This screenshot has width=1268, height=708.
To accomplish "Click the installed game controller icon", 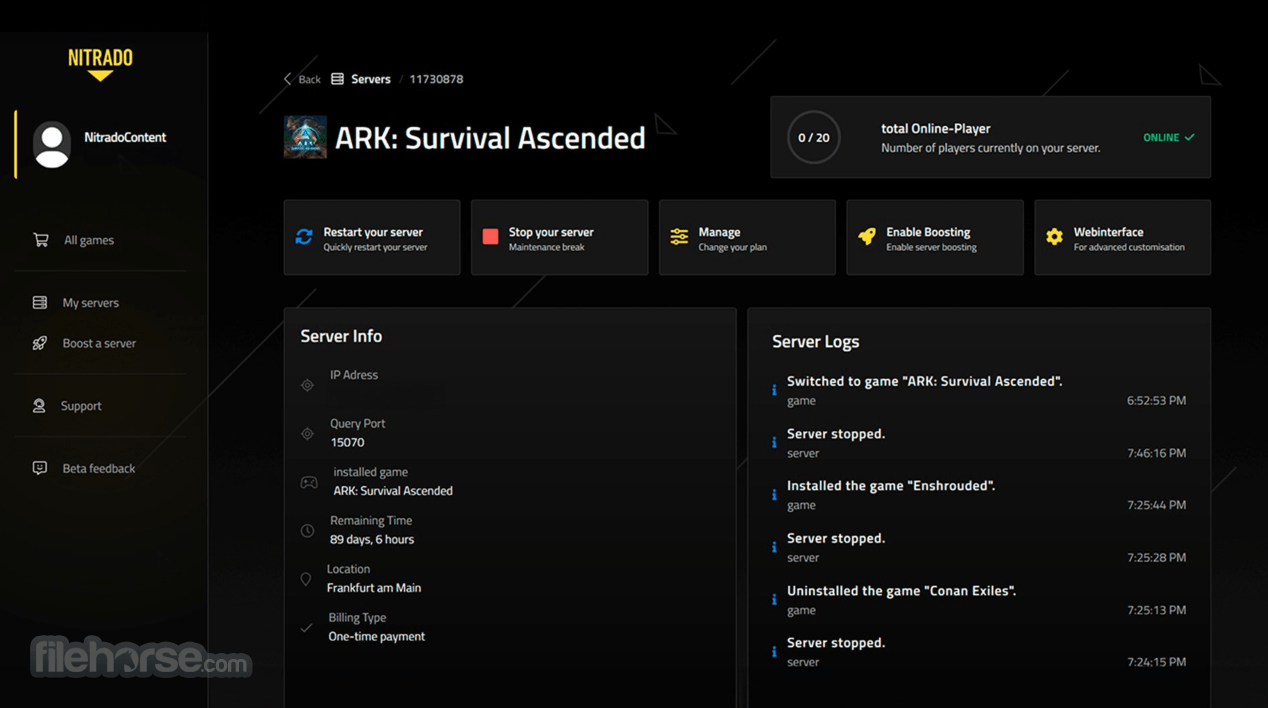I will [x=309, y=482].
